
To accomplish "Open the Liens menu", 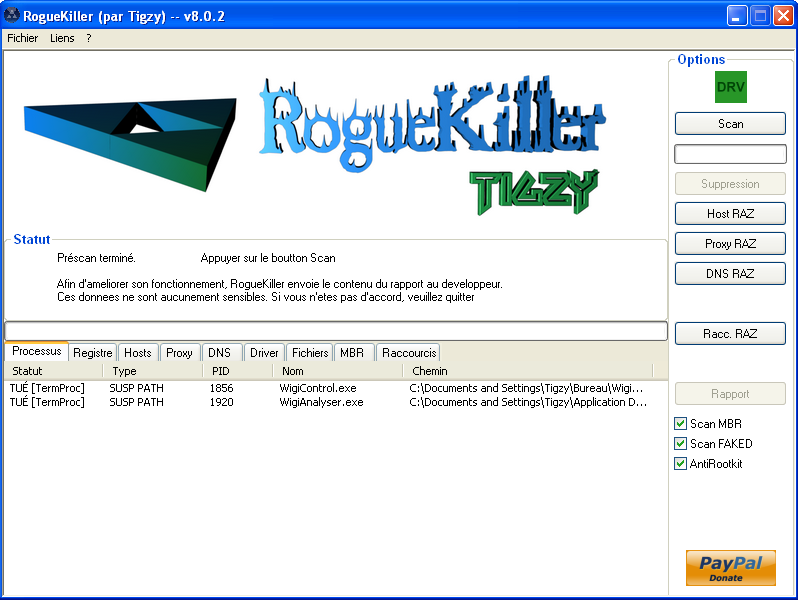I will [62, 38].
